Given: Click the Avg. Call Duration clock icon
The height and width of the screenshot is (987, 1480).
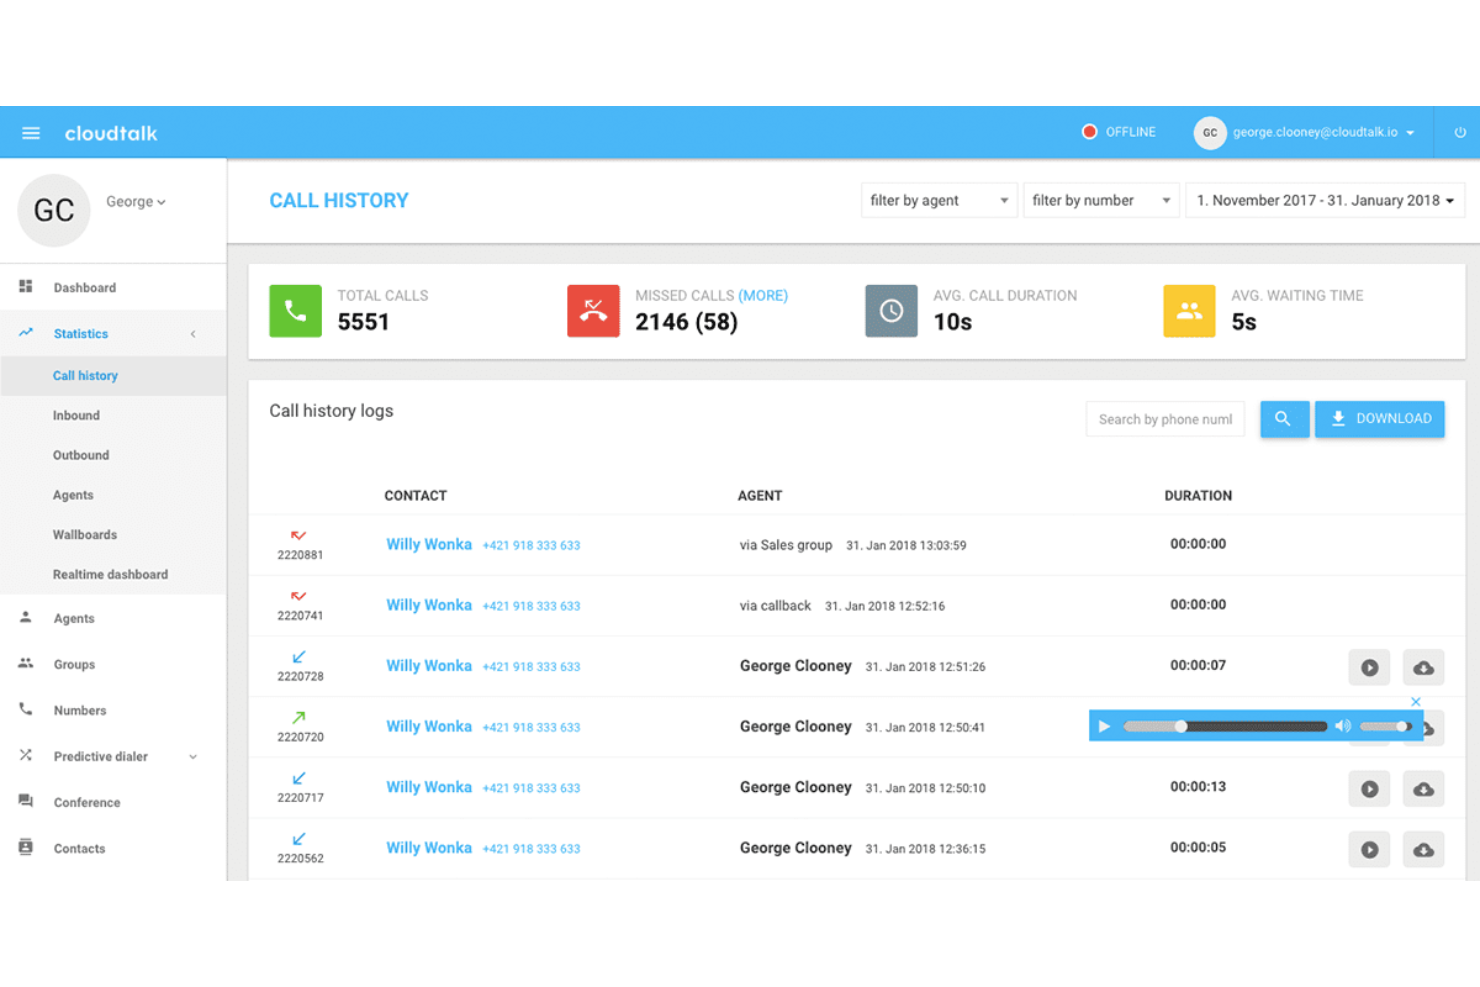Looking at the screenshot, I should 890,311.
